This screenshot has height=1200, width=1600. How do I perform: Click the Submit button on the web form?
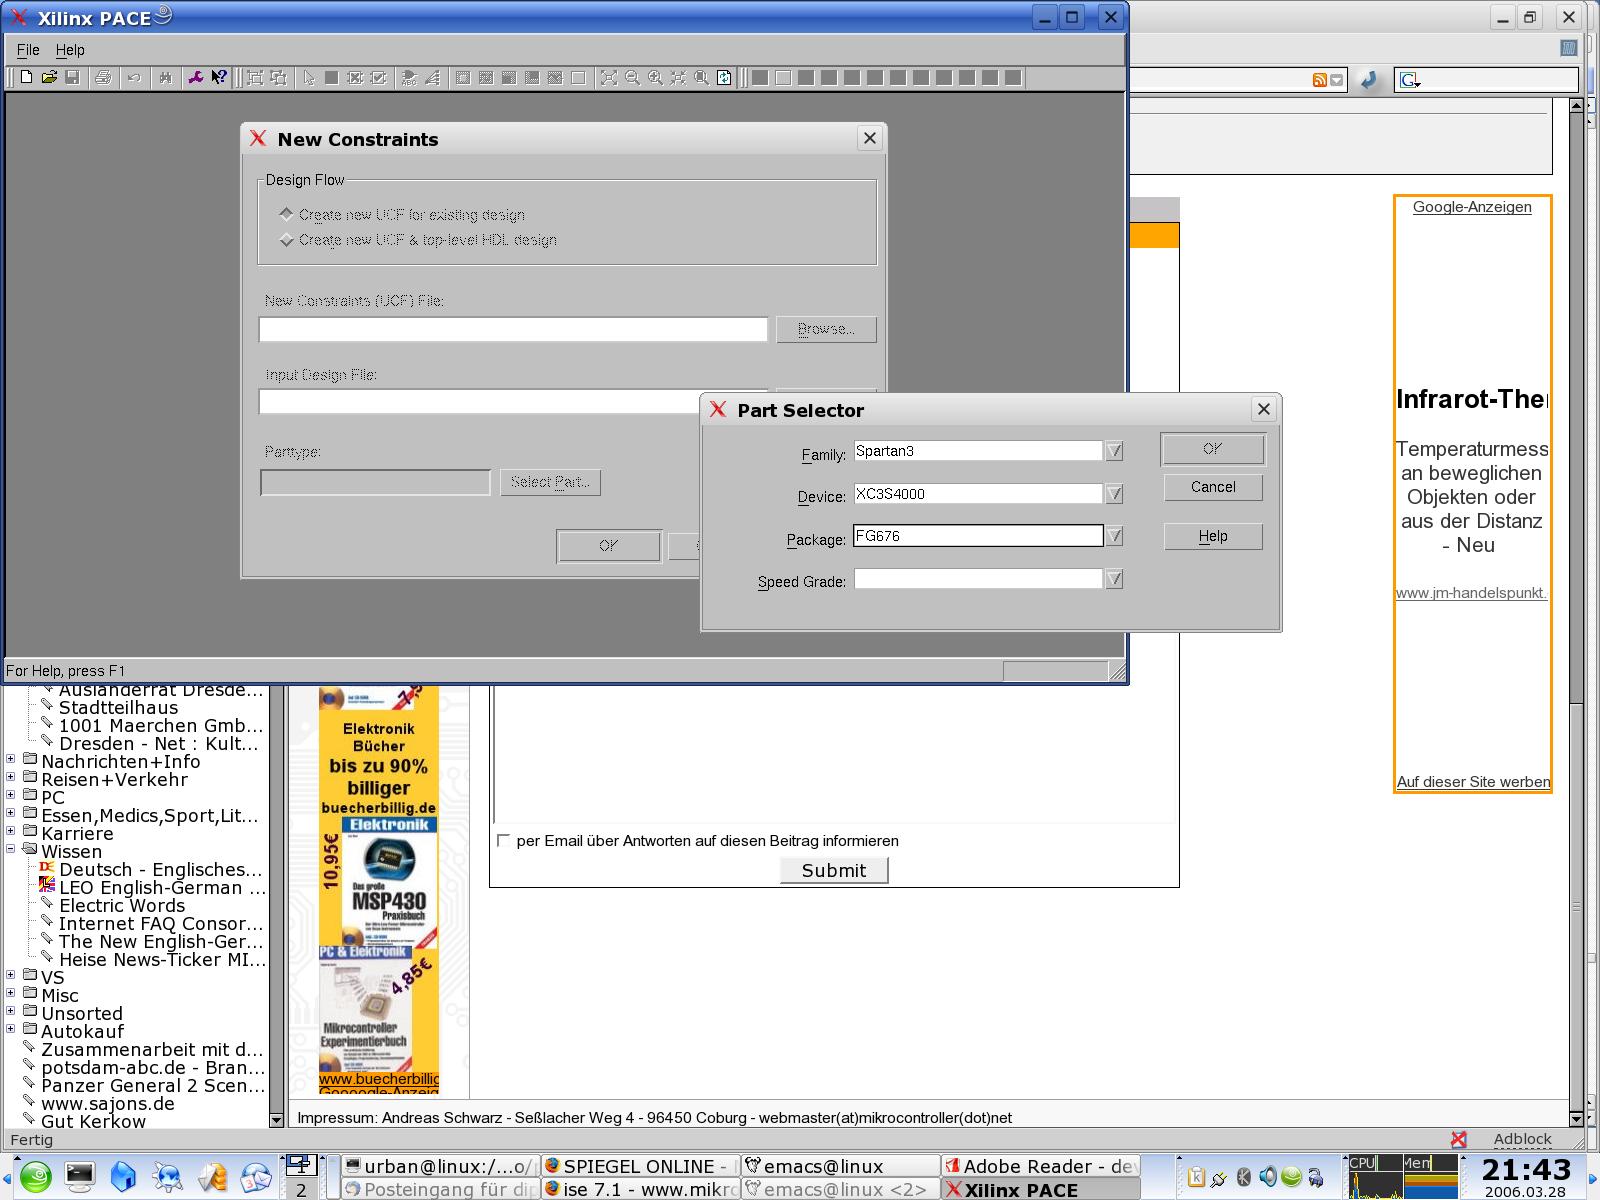[x=834, y=870]
